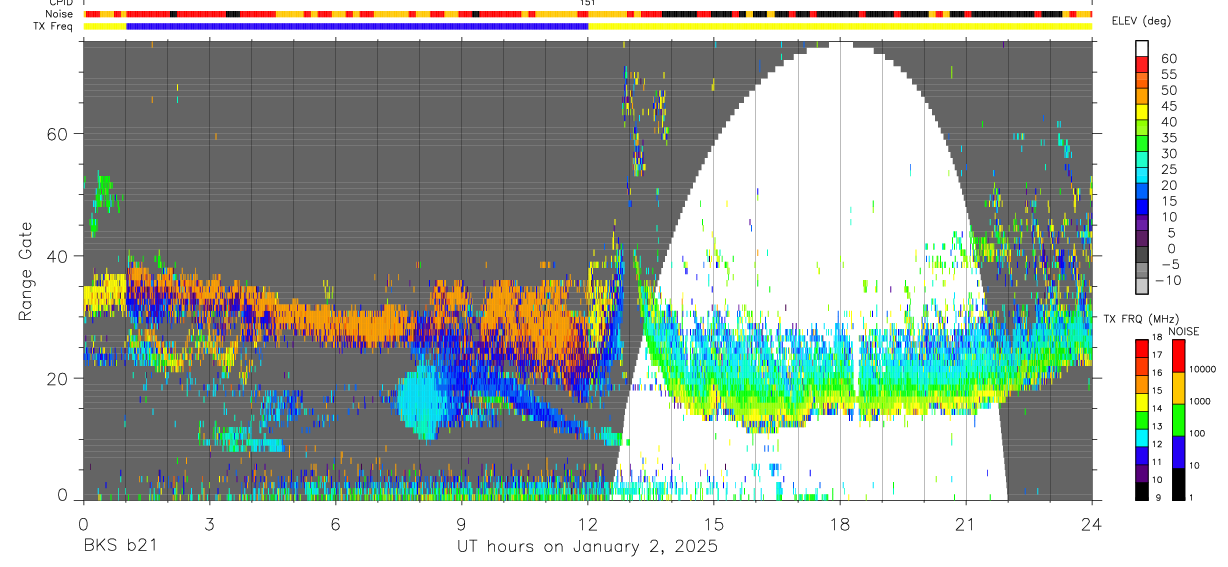1228x567 pixels.
Task: Select blue NOISE swatch between 10 and 100
Action: [x=1178, y=451]
